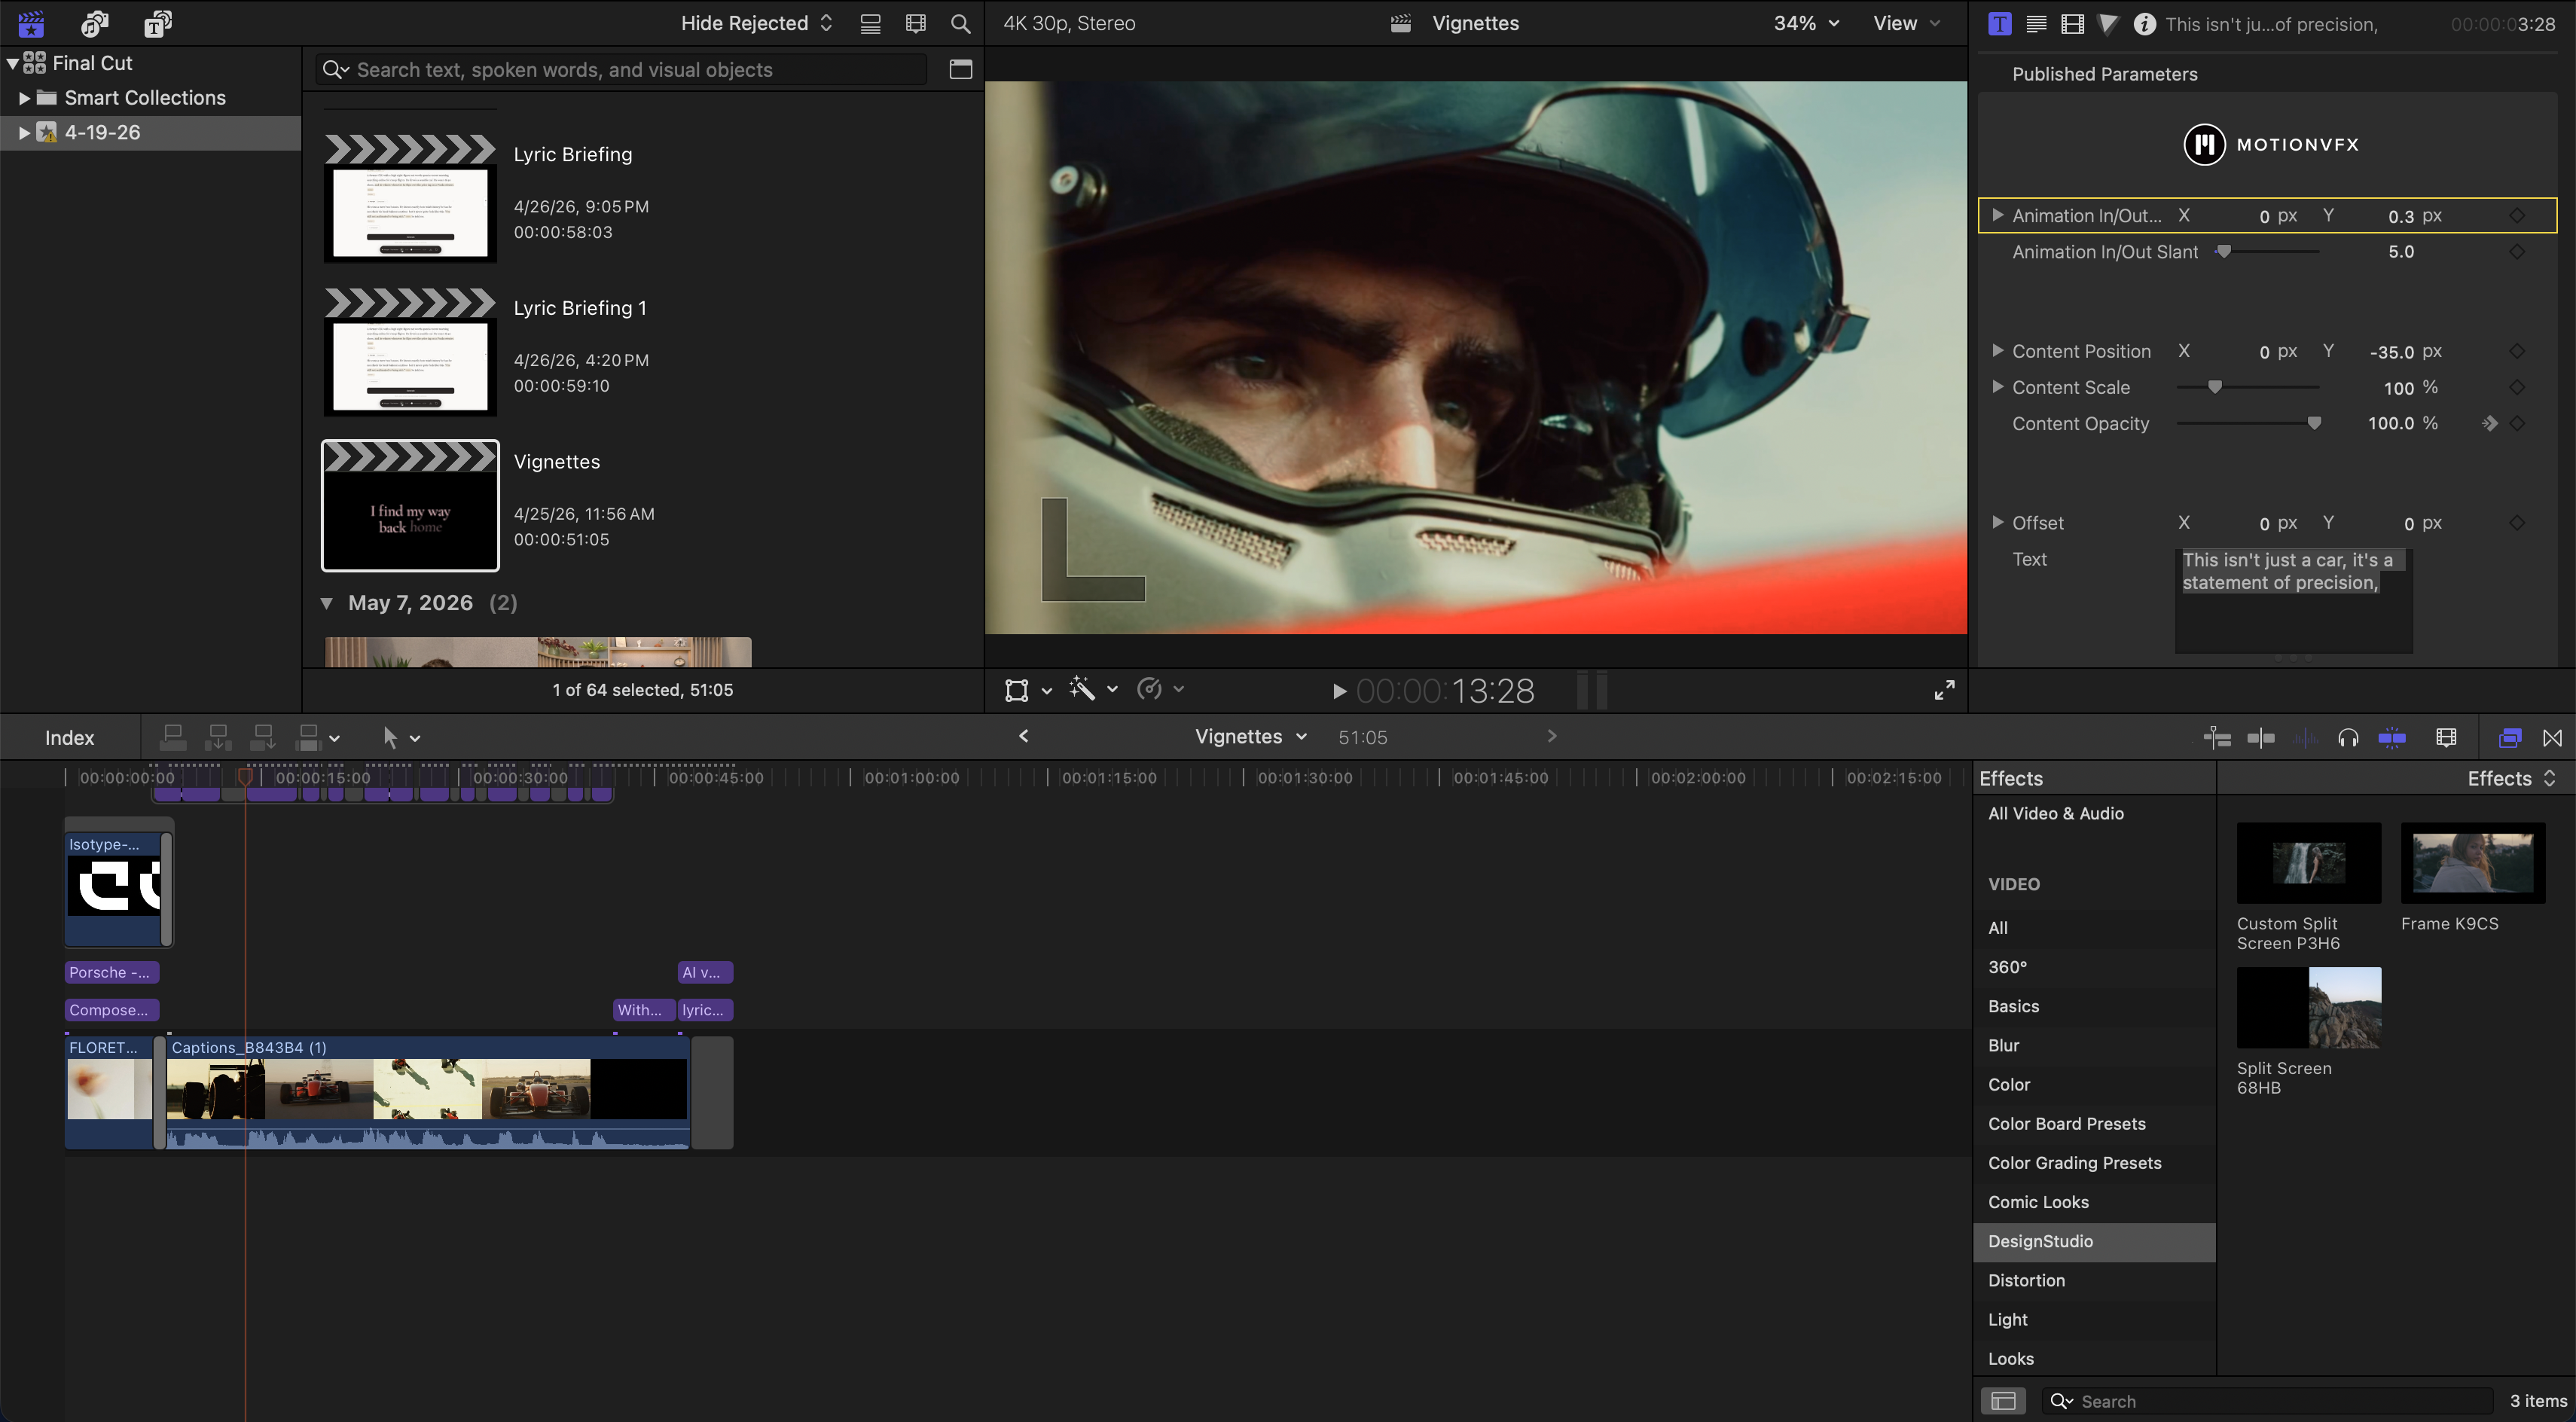Collapse the May 7, 2026 group
The height and width of the screenshot is (1422, 2576).
(x=326, y=603)
